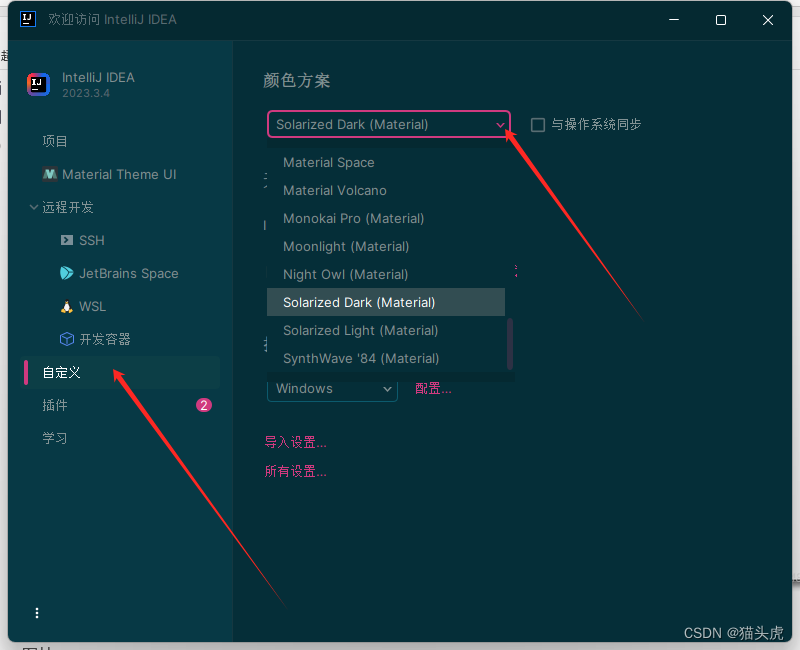Viewport: 800px width, 650px height.
Task: Close the IntelliJ IDEA welcome window
Action: pyautogui.click(x=768, y=20)
